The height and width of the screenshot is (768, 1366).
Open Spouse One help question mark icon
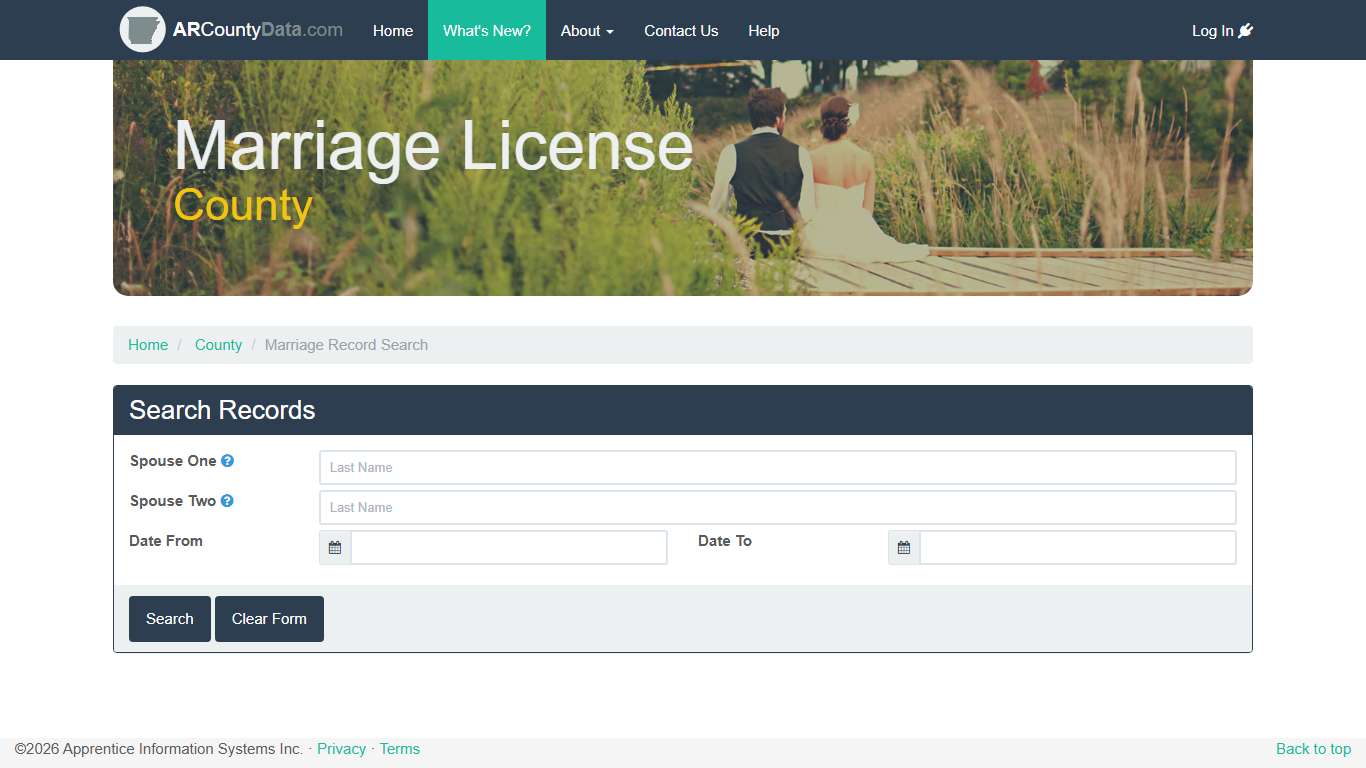point(228,460)
